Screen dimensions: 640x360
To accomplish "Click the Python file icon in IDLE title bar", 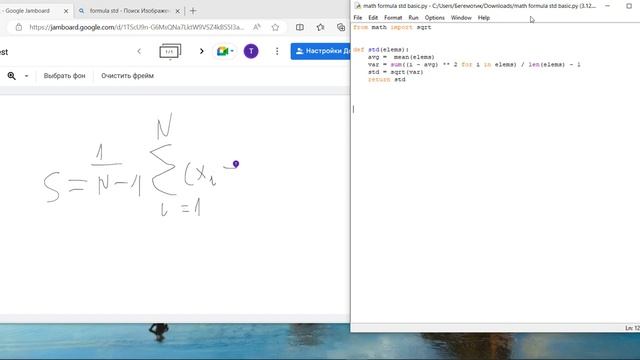I will click(358, 6).
